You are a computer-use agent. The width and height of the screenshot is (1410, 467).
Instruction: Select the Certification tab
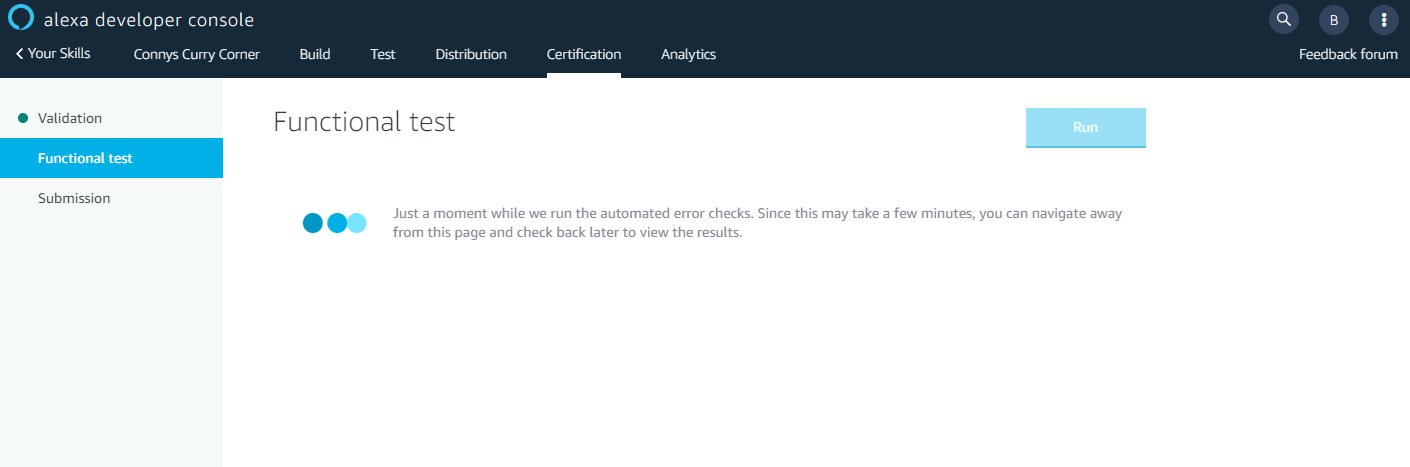[x=584, y=55]
